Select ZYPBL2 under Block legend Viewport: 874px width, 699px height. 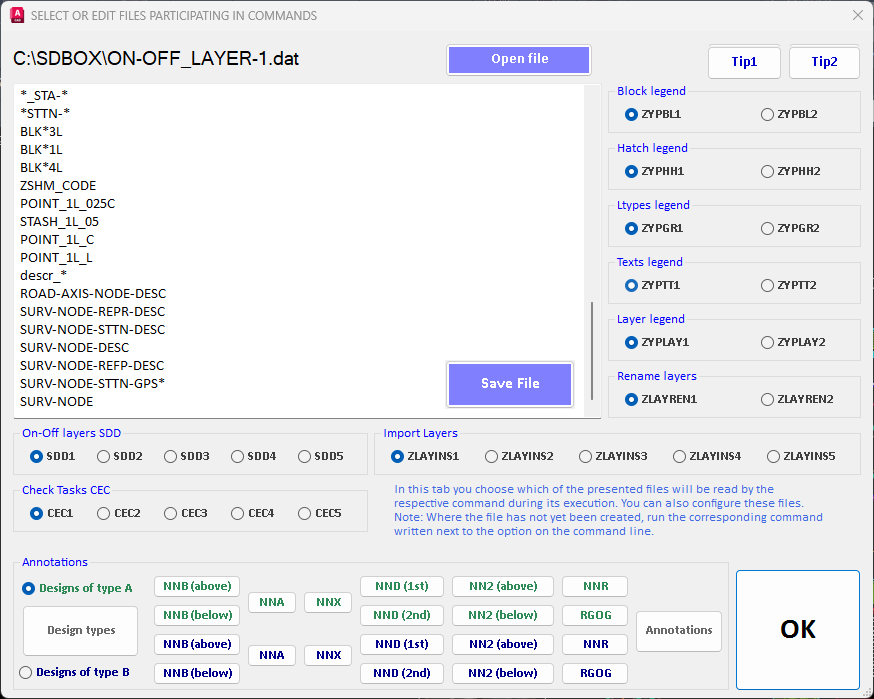(x=789, y=114)
